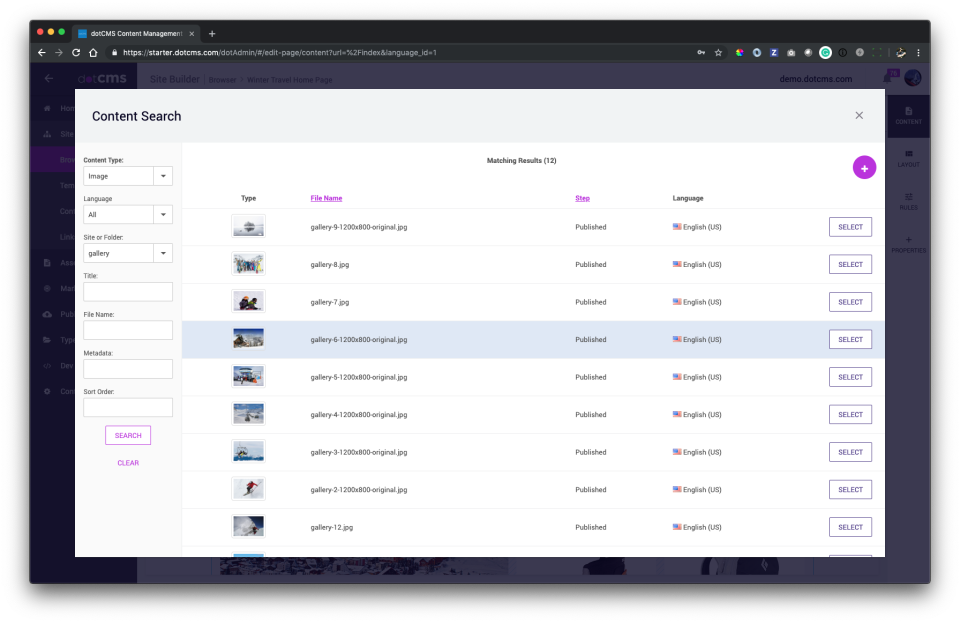Image resolution: width=960 pixels, height=623 pixels.
Task: Select the CONTENT panel icon
Action: pos(908,113)
